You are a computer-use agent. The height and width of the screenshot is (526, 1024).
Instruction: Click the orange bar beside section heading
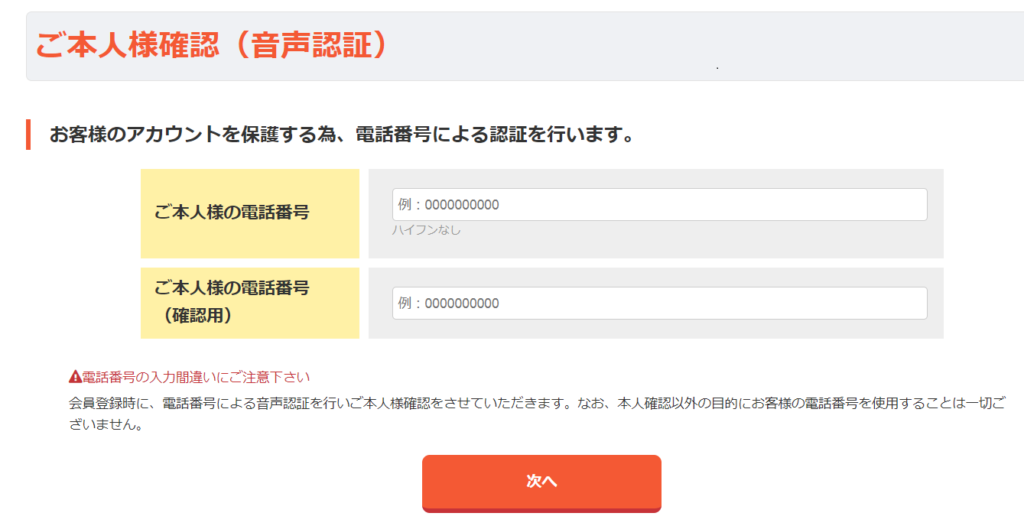point(28,135)
